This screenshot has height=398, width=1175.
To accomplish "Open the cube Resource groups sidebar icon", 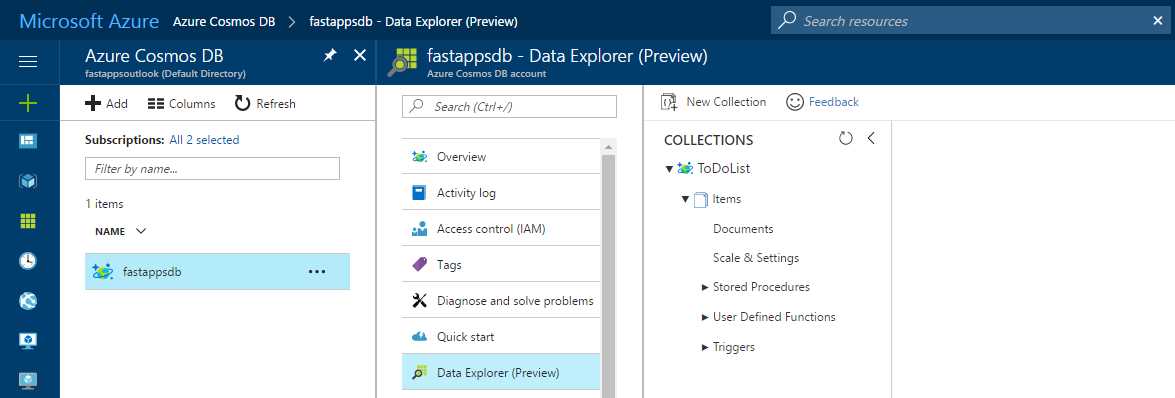I will tap(28, 181).
